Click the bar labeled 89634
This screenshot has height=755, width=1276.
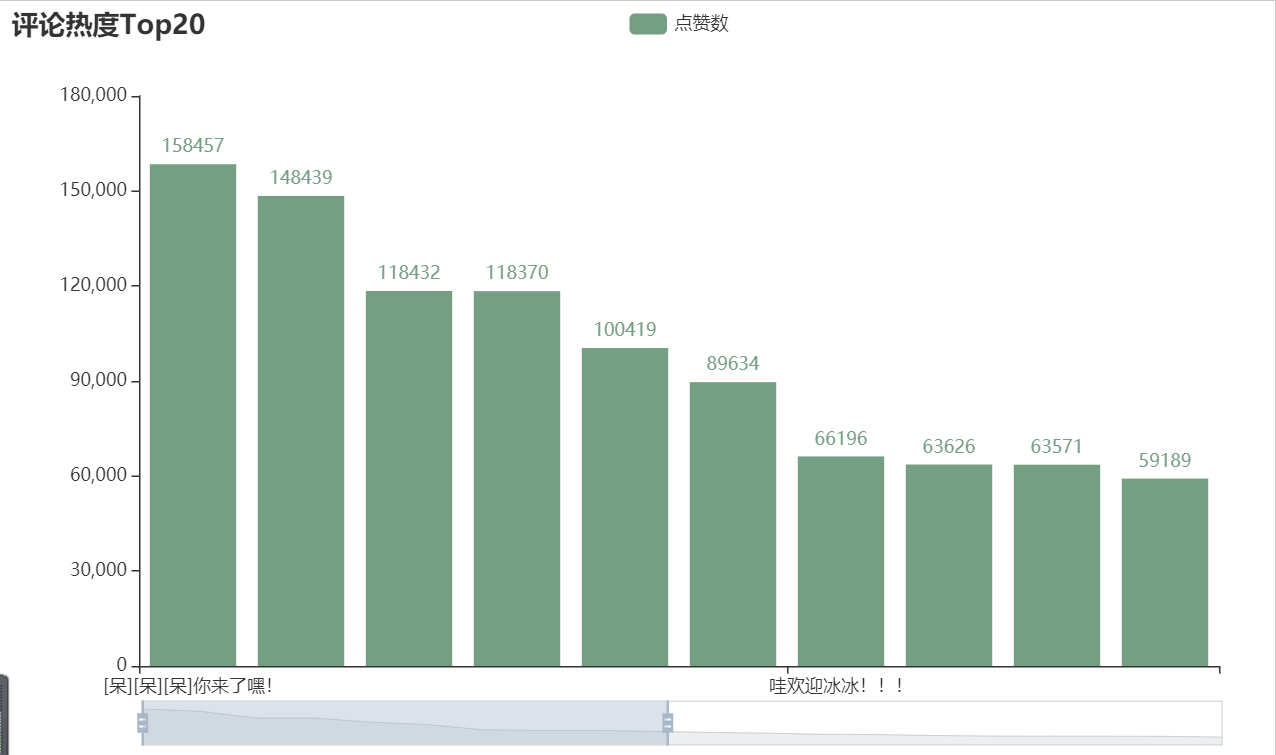pos(733,524)
